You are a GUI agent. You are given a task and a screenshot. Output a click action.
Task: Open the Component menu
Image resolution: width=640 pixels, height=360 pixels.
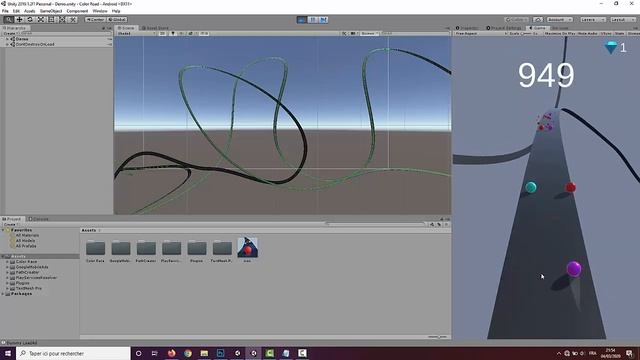tap(77, 11)
